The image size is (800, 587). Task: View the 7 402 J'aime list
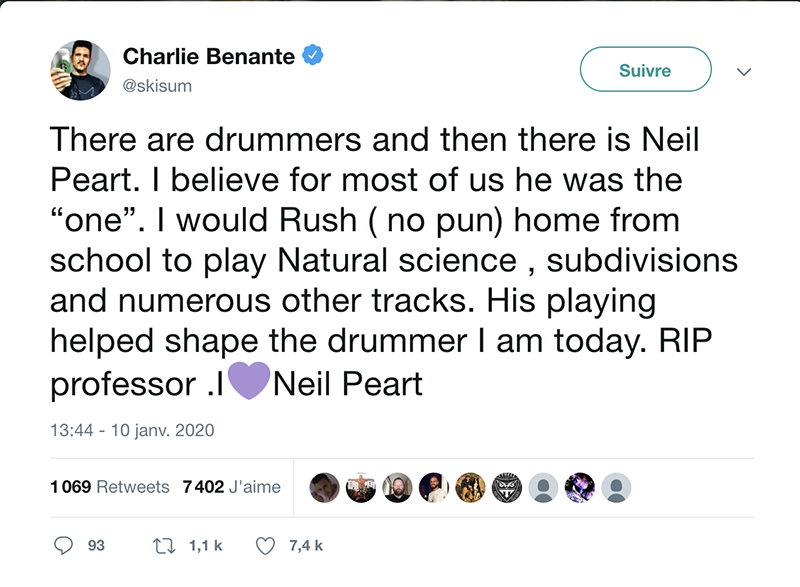[x=231, y=487]
